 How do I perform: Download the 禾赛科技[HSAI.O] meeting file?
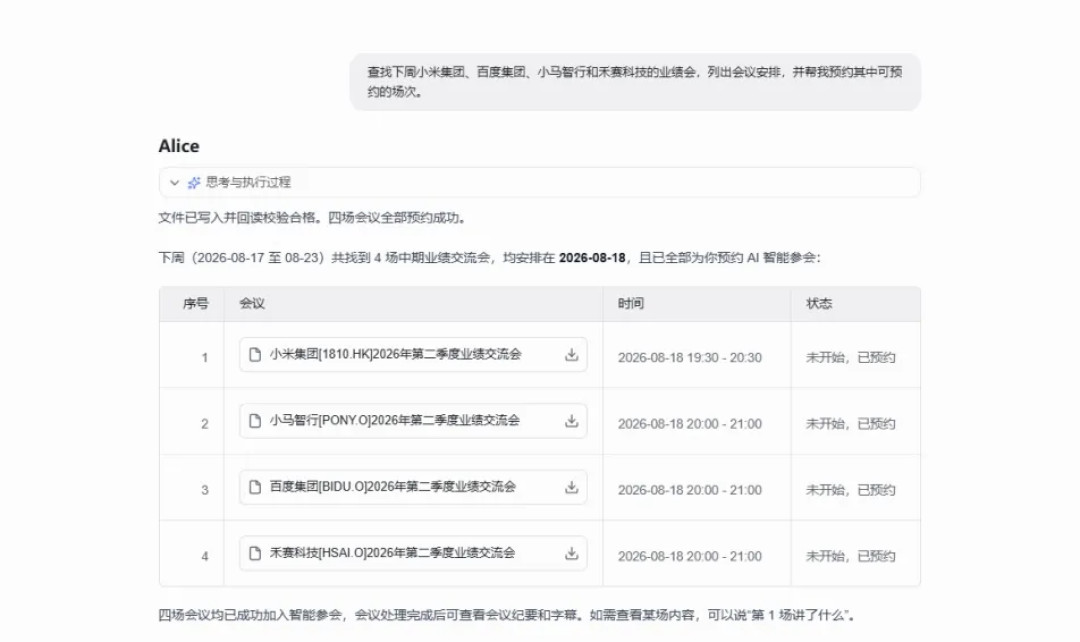(571, 553)
